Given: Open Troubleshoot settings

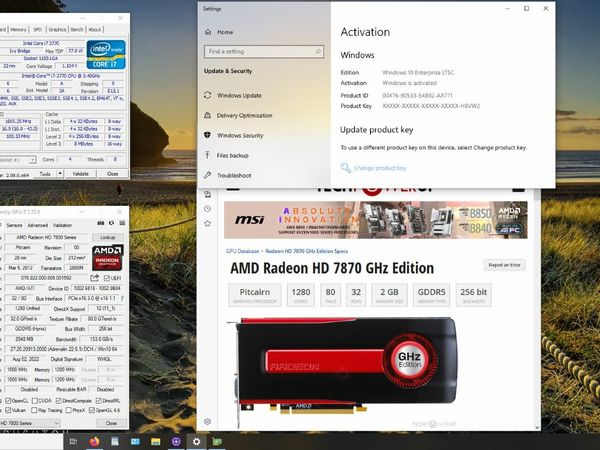Looking at the screenshot, I should click(x=234, y=175).
